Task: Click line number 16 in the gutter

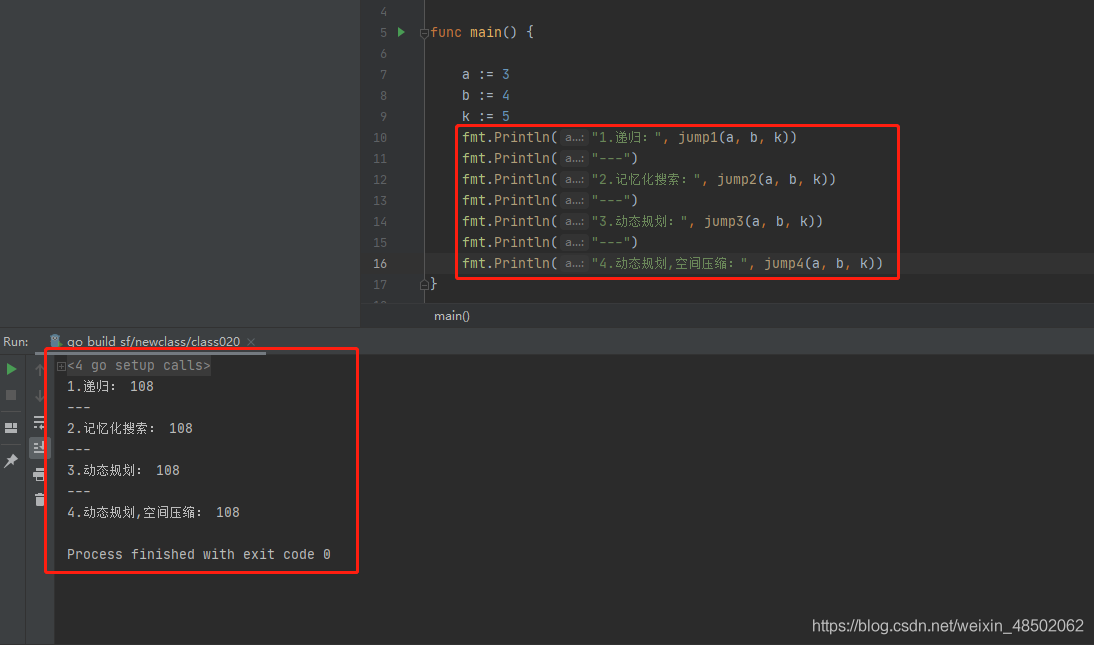Action: point(380,263)
